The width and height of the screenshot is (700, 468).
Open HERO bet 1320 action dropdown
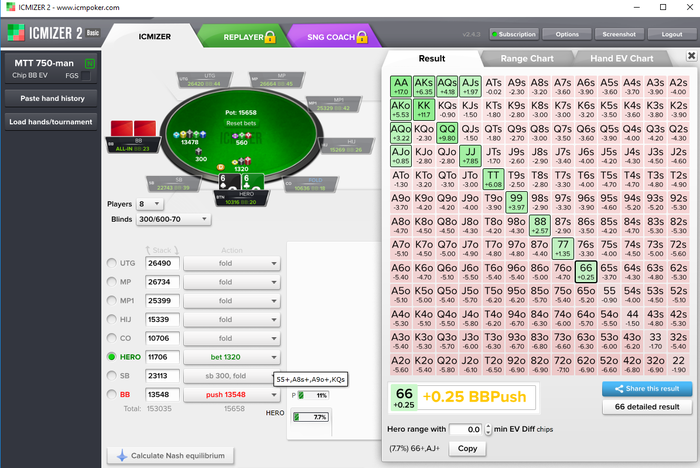pyautogui.click(x=232, y=357)
